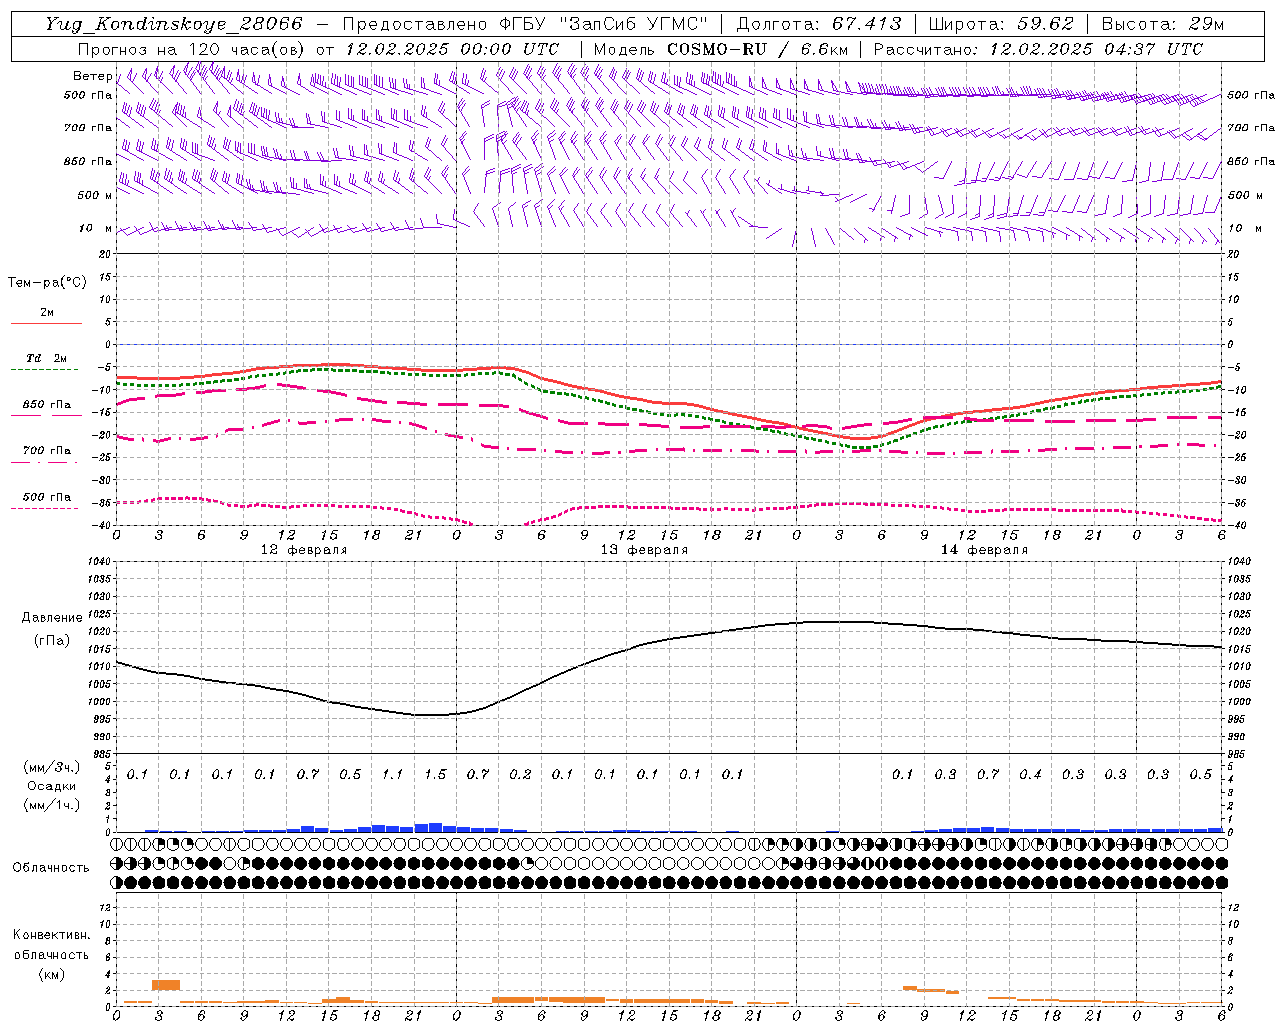Click the dash-dot line sample under 700 гПа legend
This screenshot has height=1024, width=1280.
tap(46, 462)
